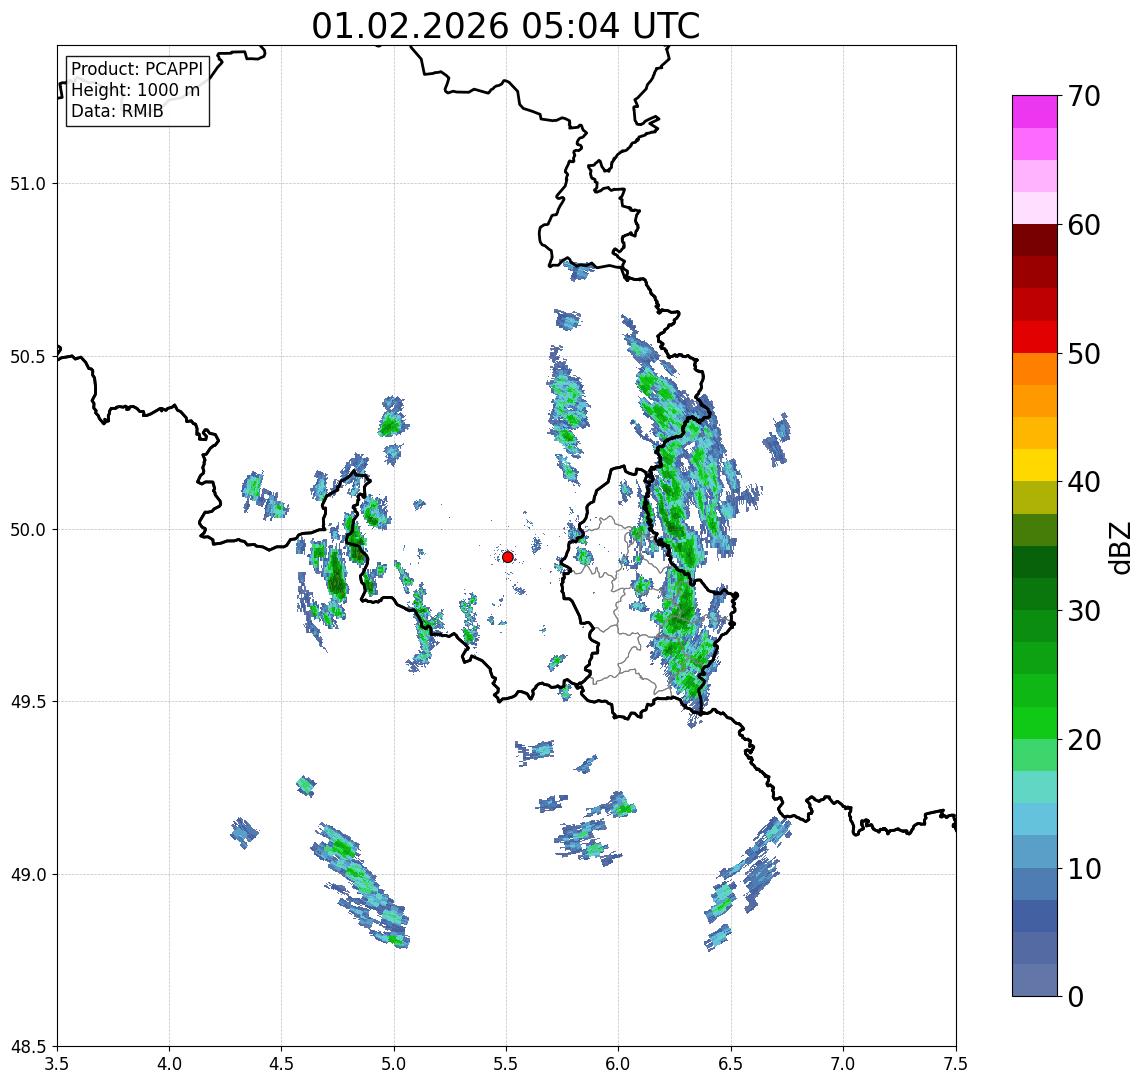Click the longitude axis label 4.5
1145x1084 pixels.
[x=282, y=1064]
